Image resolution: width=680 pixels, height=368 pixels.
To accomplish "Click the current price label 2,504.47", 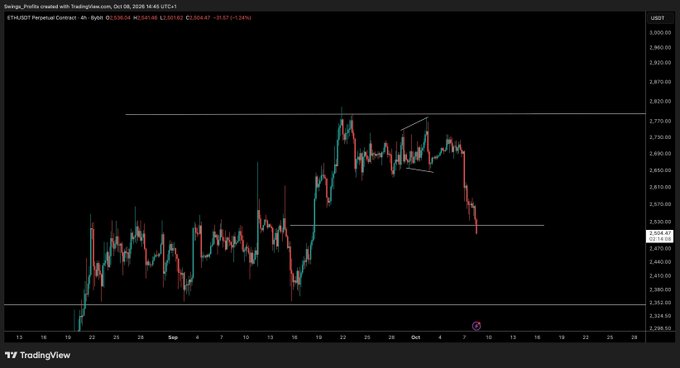I will click(x=660, y=233).
